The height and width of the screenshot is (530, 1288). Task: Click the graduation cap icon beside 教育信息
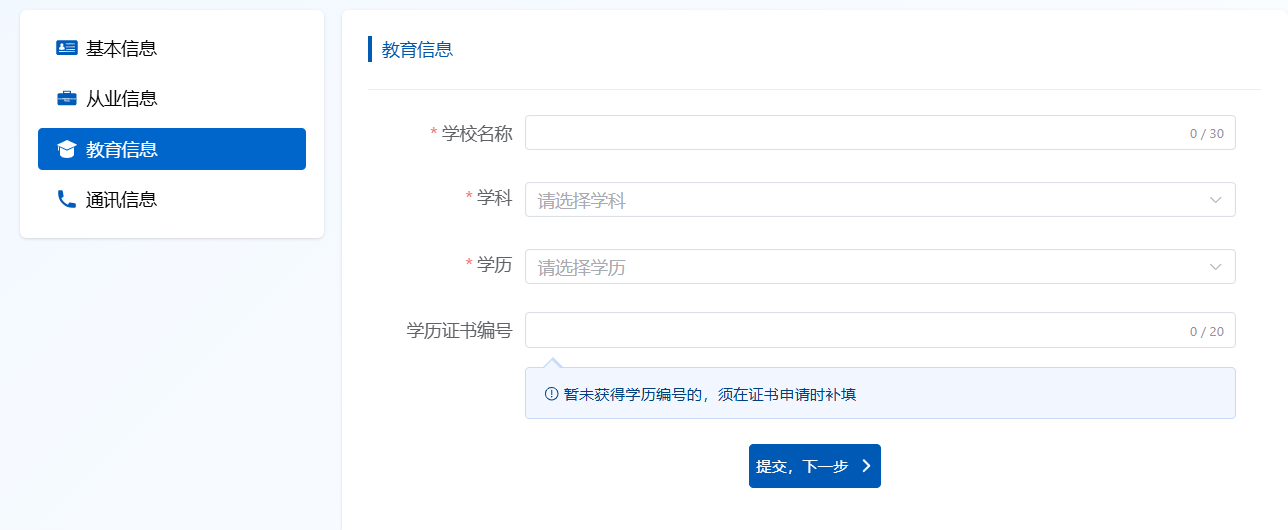click(67, 150)
